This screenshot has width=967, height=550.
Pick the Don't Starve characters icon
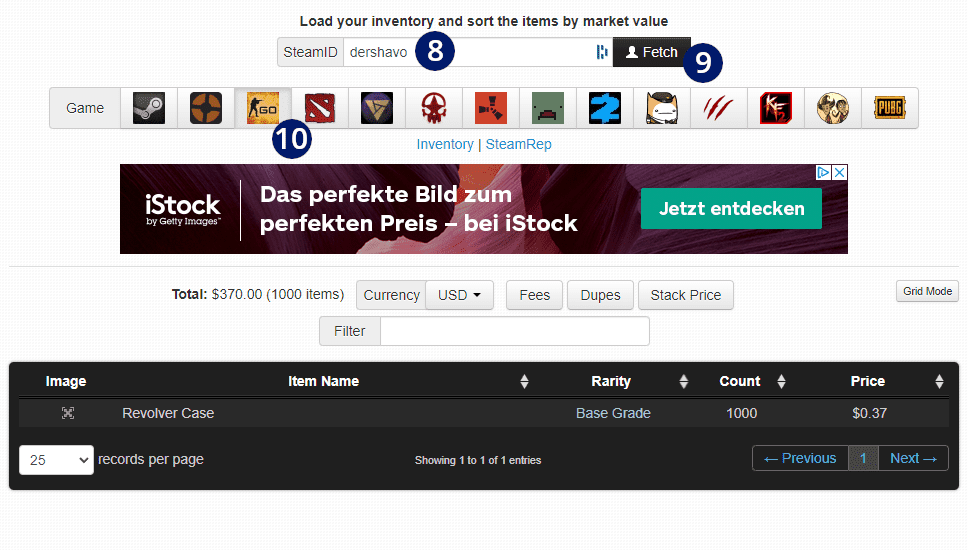tap(833, 108)
